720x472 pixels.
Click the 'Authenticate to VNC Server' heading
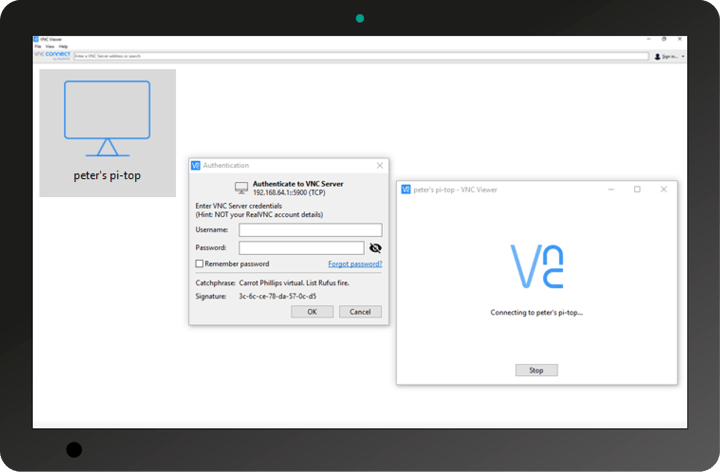coord(298,184)
